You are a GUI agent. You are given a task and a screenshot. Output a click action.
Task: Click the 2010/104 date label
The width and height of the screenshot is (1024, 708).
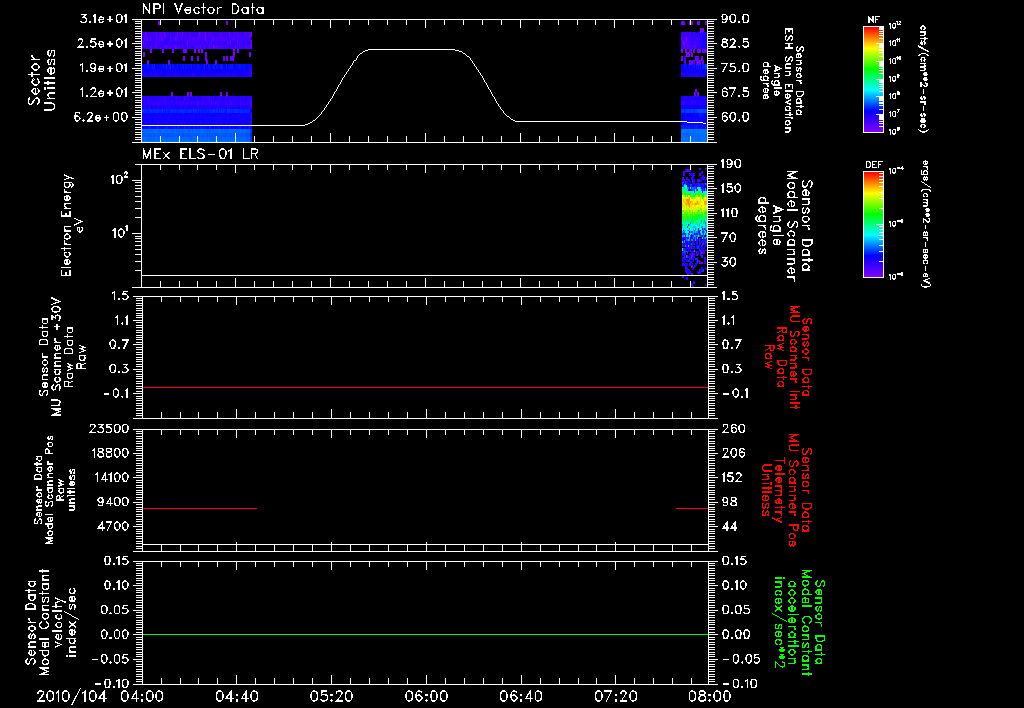(71, 696)
